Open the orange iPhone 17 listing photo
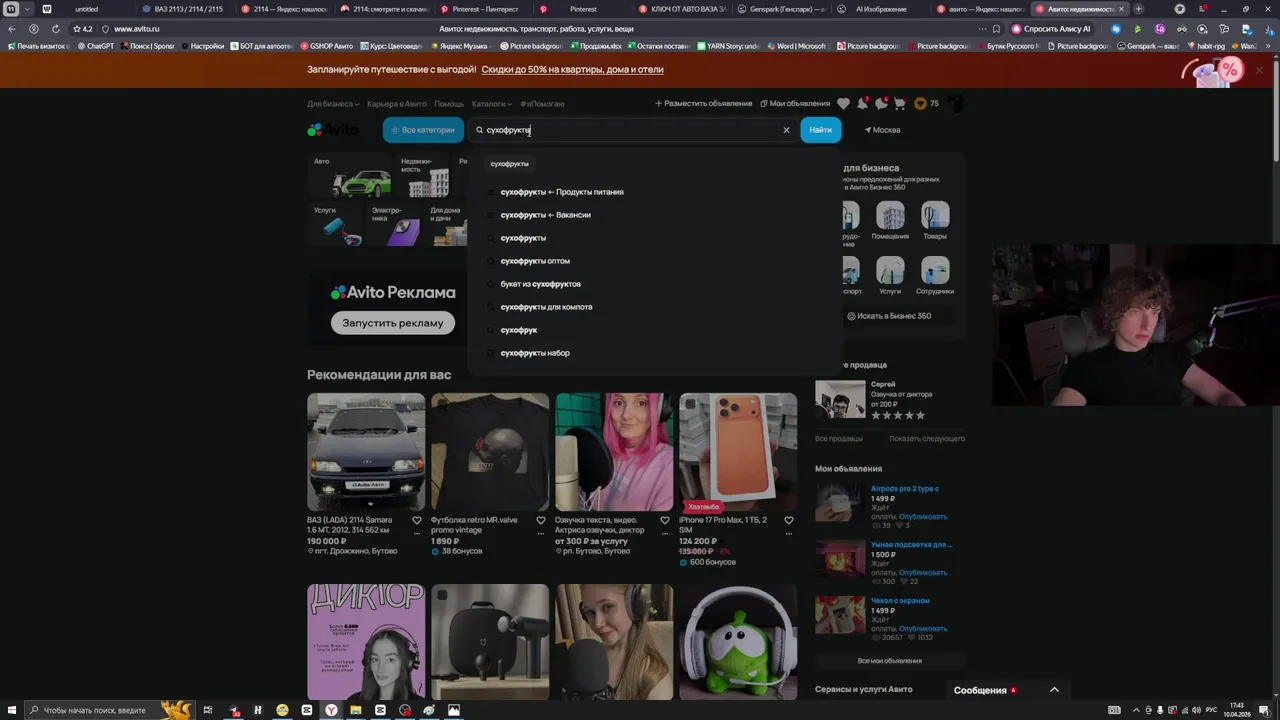The height and width of the screenshot is (720, 1280). (x=738, y=452)
